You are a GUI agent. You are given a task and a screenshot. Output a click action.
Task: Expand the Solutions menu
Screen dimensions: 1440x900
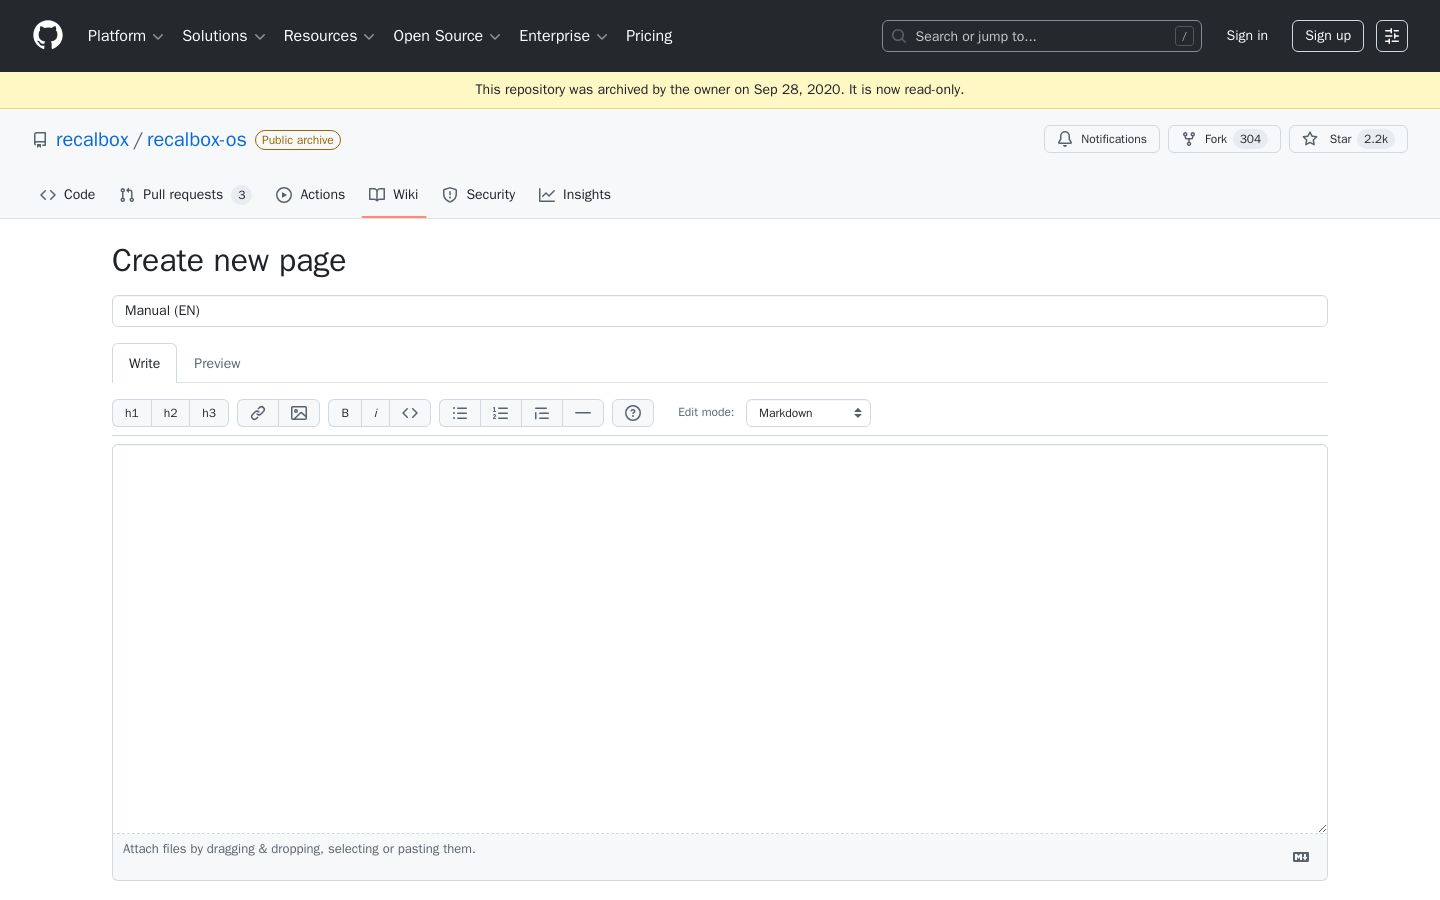[224, 36]
